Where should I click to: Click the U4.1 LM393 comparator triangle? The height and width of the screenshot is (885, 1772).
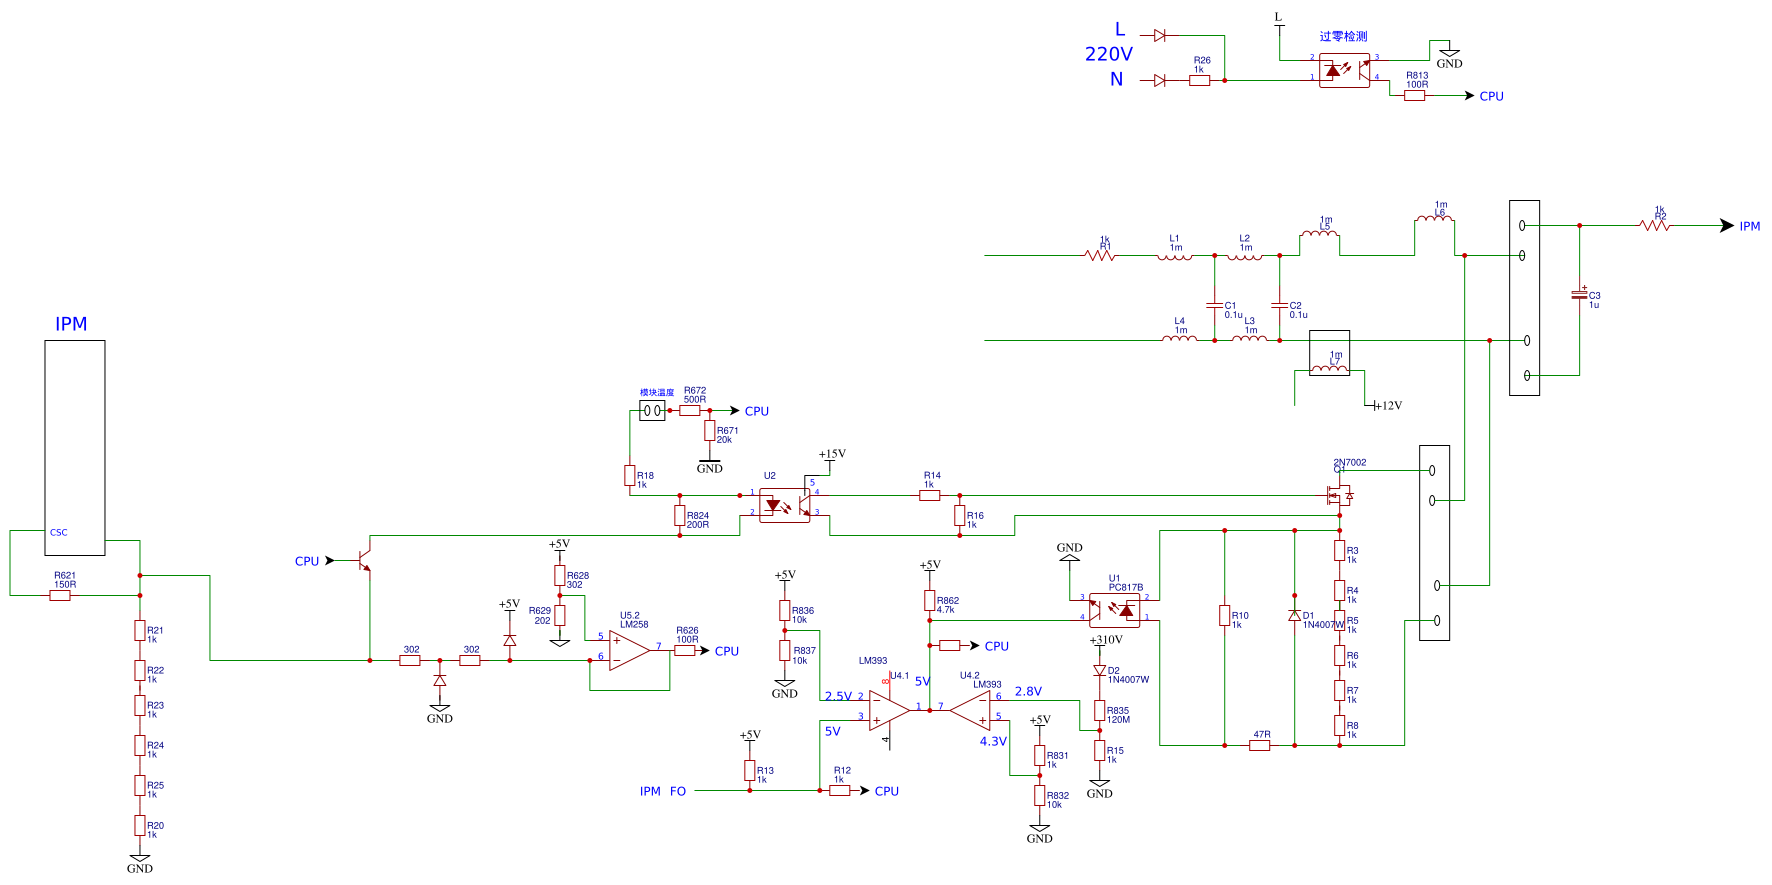pos(890,710)
